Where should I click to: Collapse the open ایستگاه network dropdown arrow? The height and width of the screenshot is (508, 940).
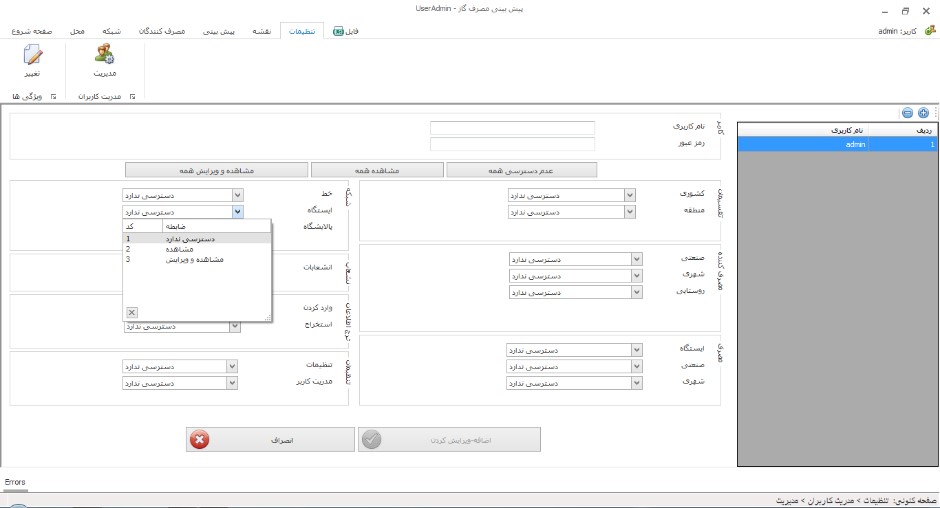[237, 212]
